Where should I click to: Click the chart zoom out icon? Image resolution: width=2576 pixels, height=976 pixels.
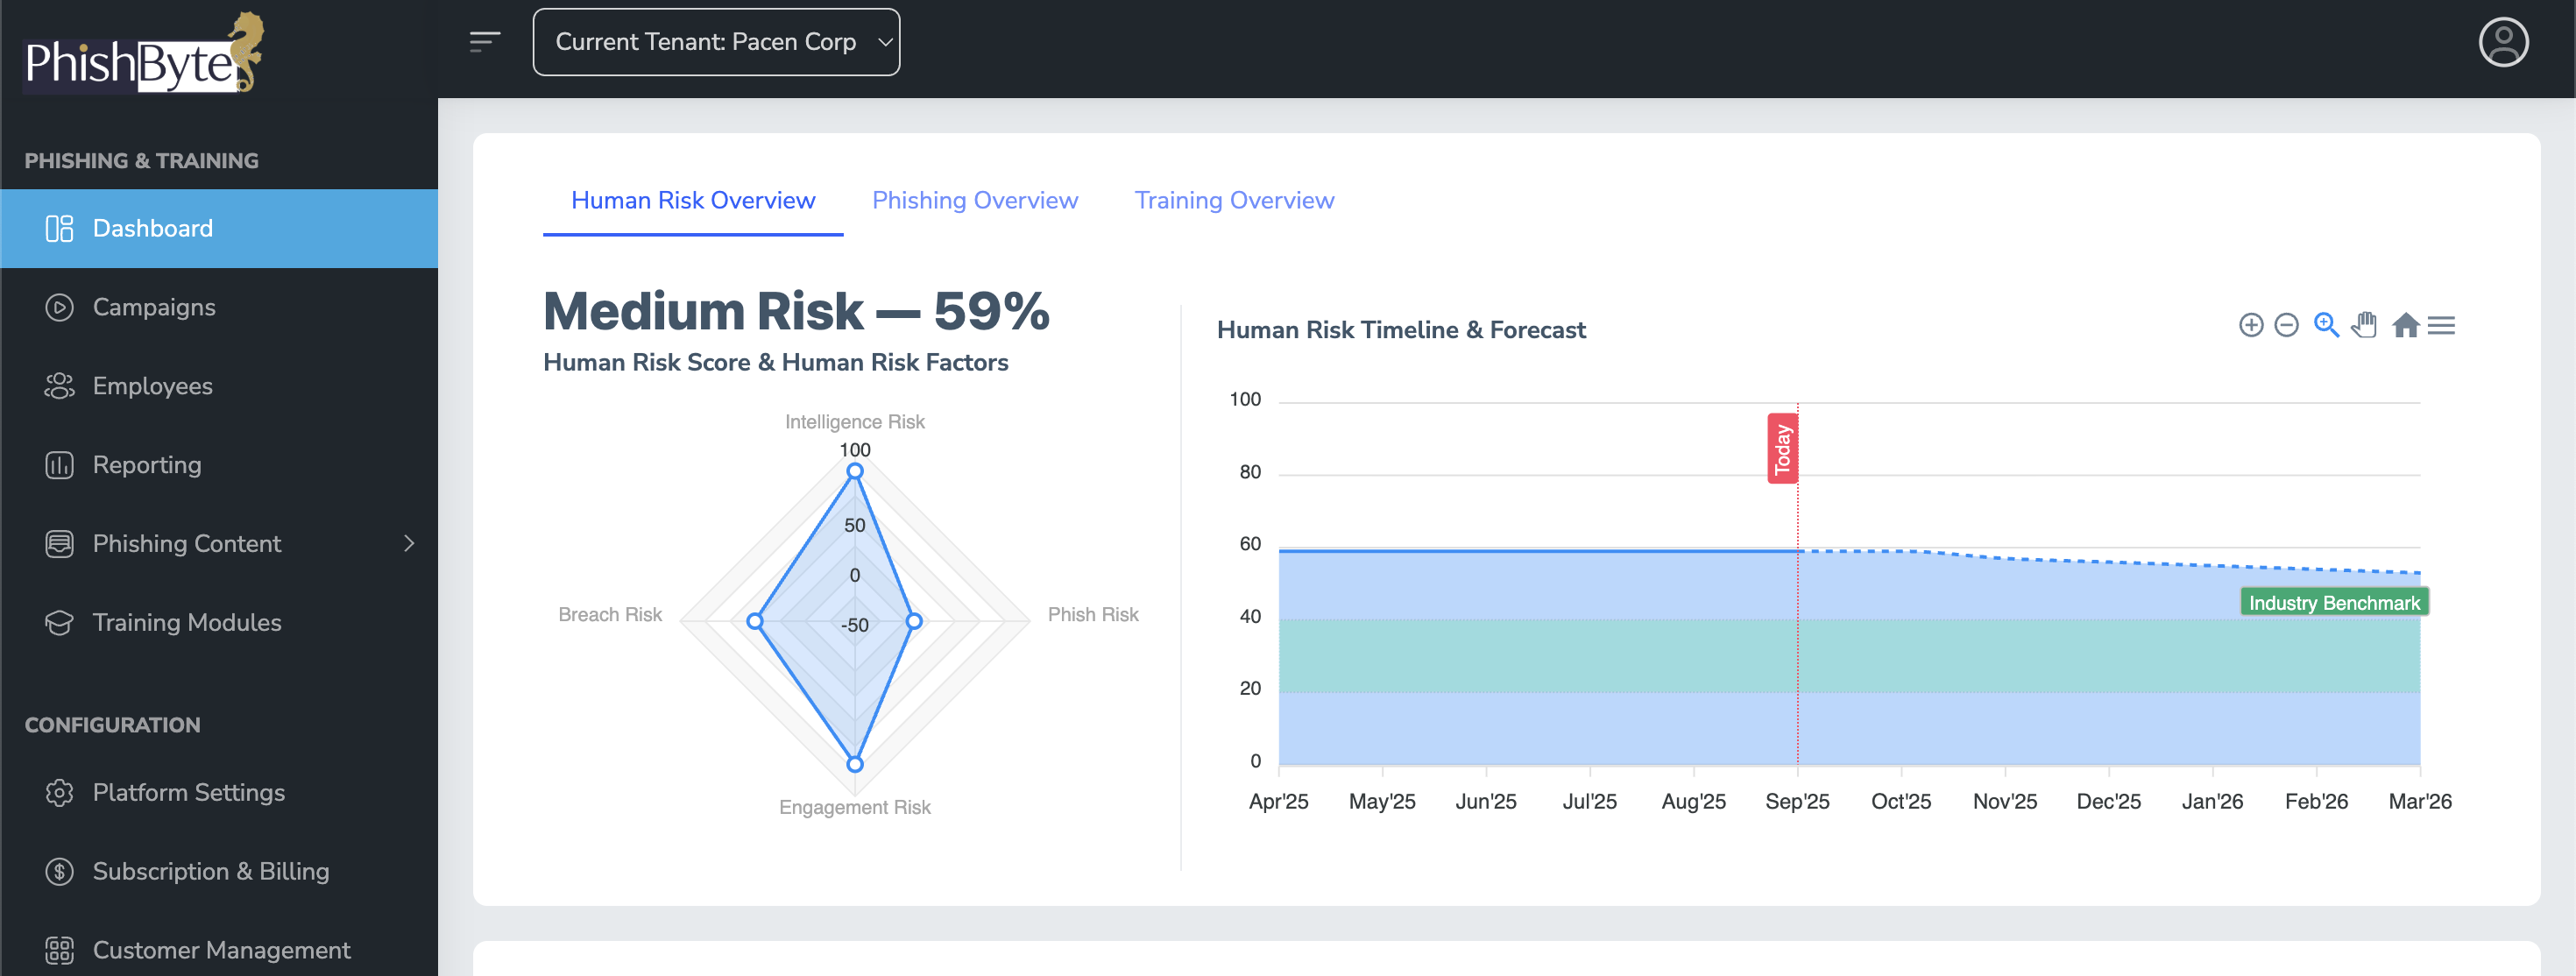(2286, 325)
